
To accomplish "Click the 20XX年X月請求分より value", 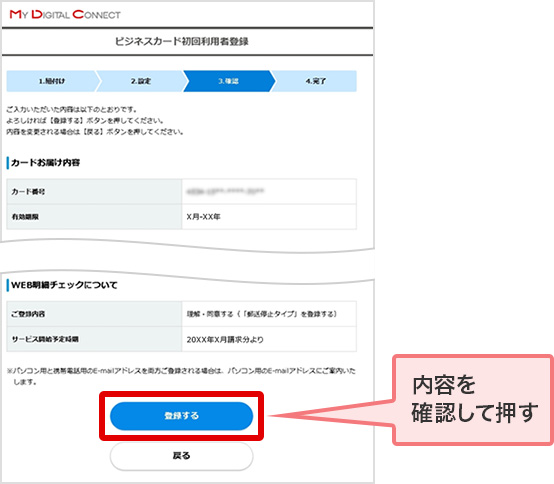I will click(225, 340).
